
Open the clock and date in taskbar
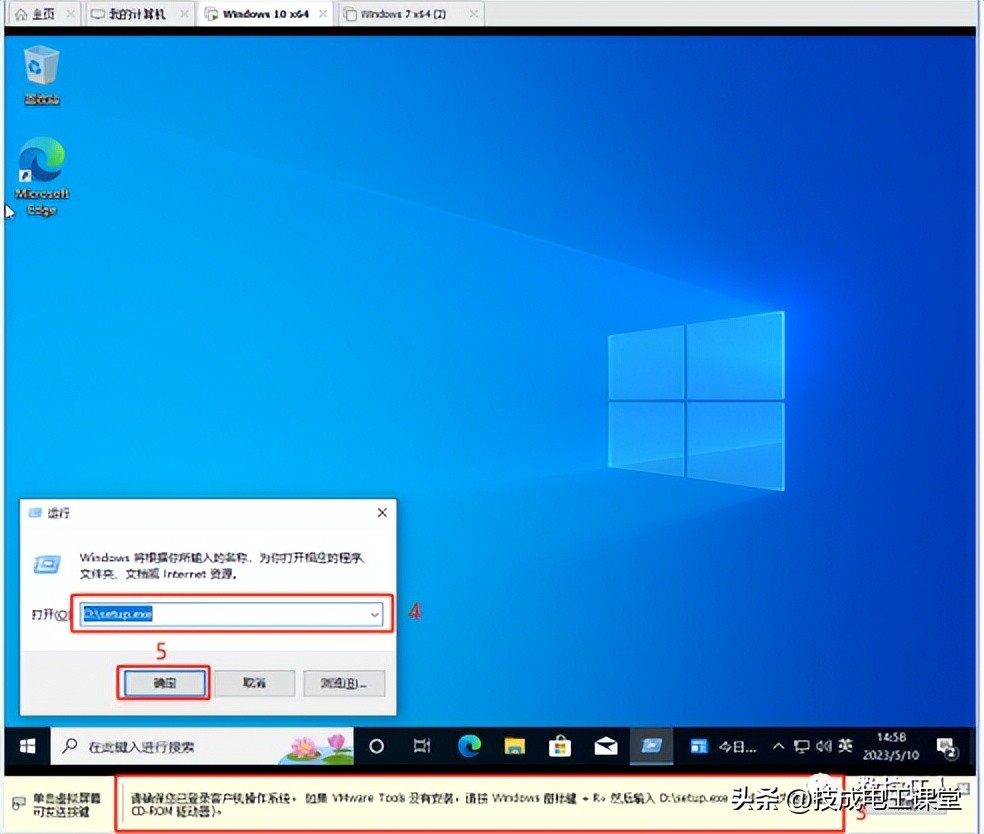tap(888, 746)
